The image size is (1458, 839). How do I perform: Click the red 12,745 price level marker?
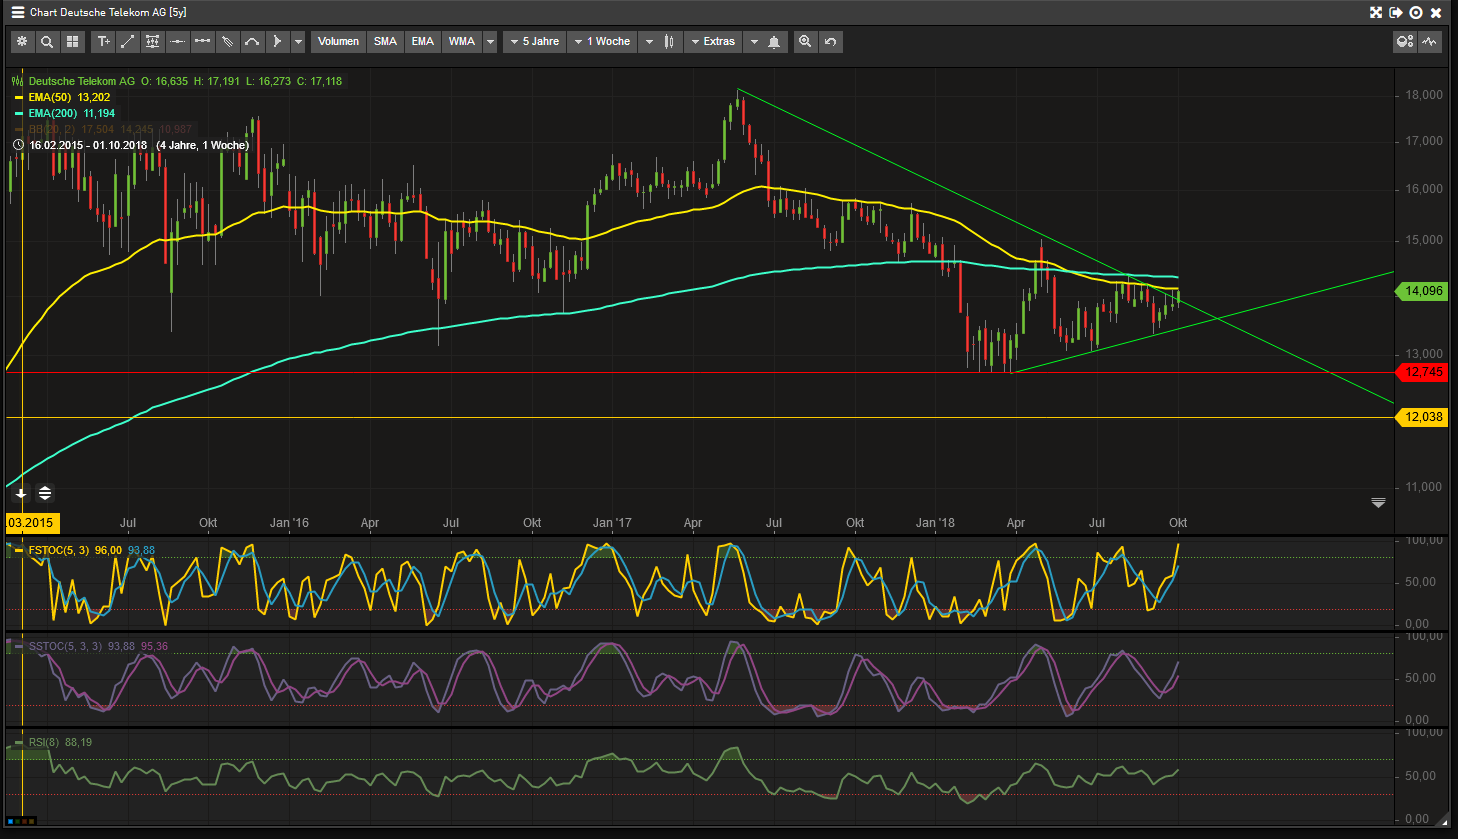click(1423, 372)
